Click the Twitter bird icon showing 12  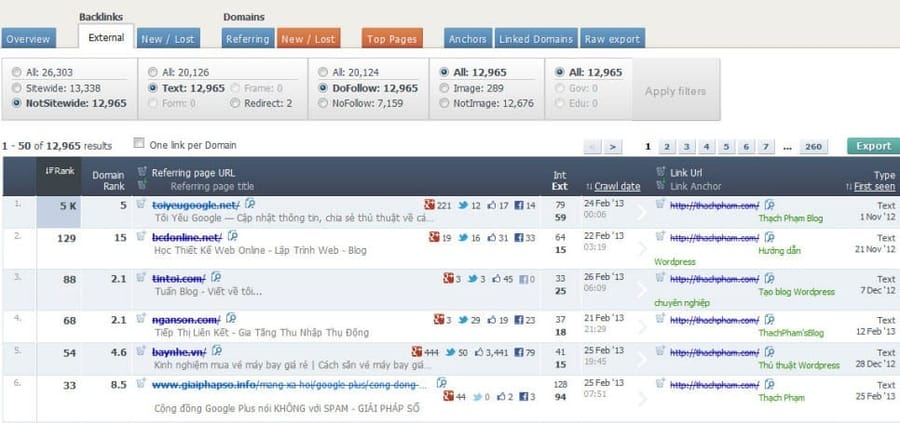463,205
